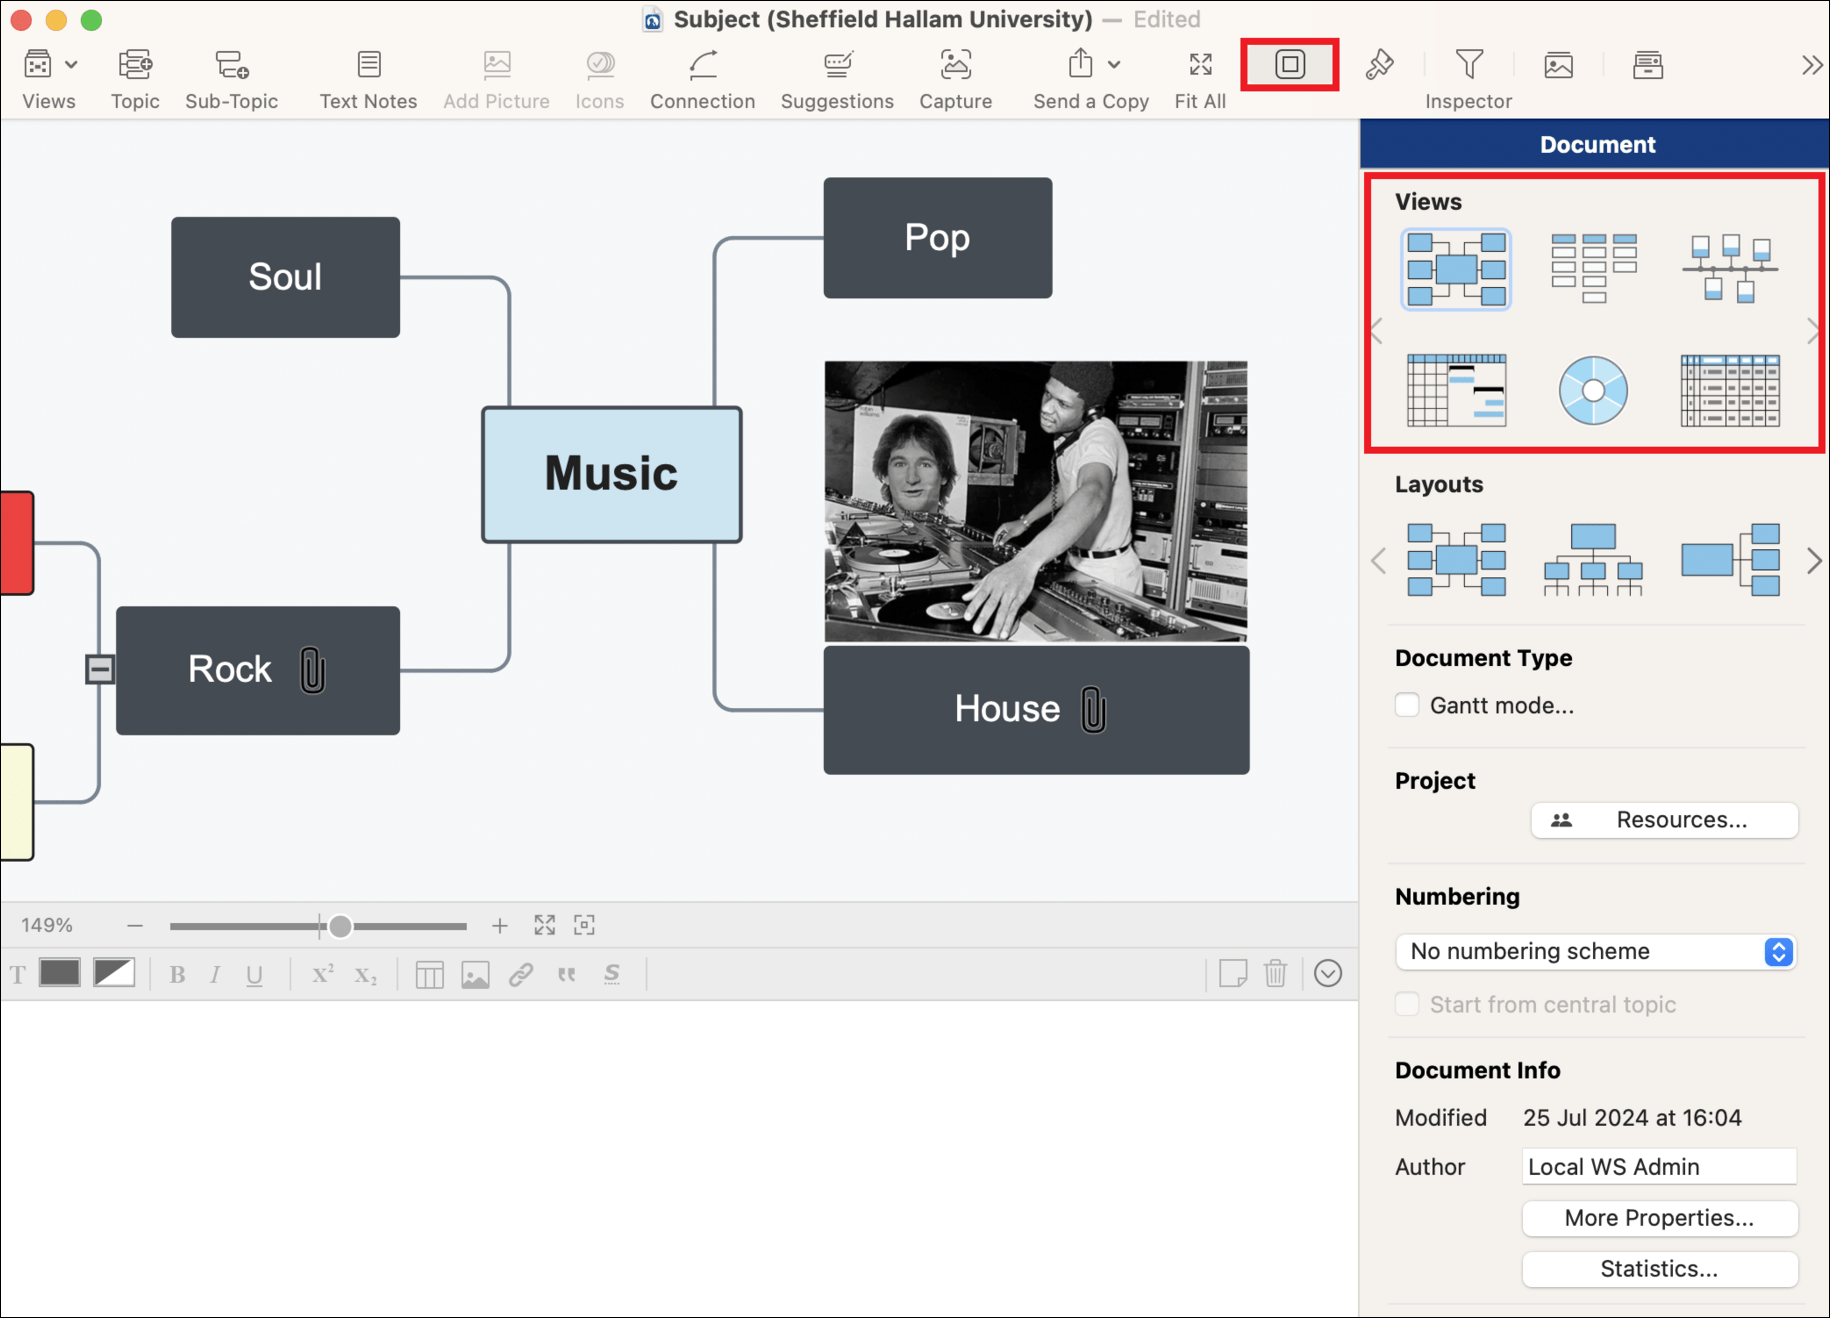Enable the Gantt mode checkbox
The width and height of the screenshot is (1830, 1318).
(x=1407, y=705)
